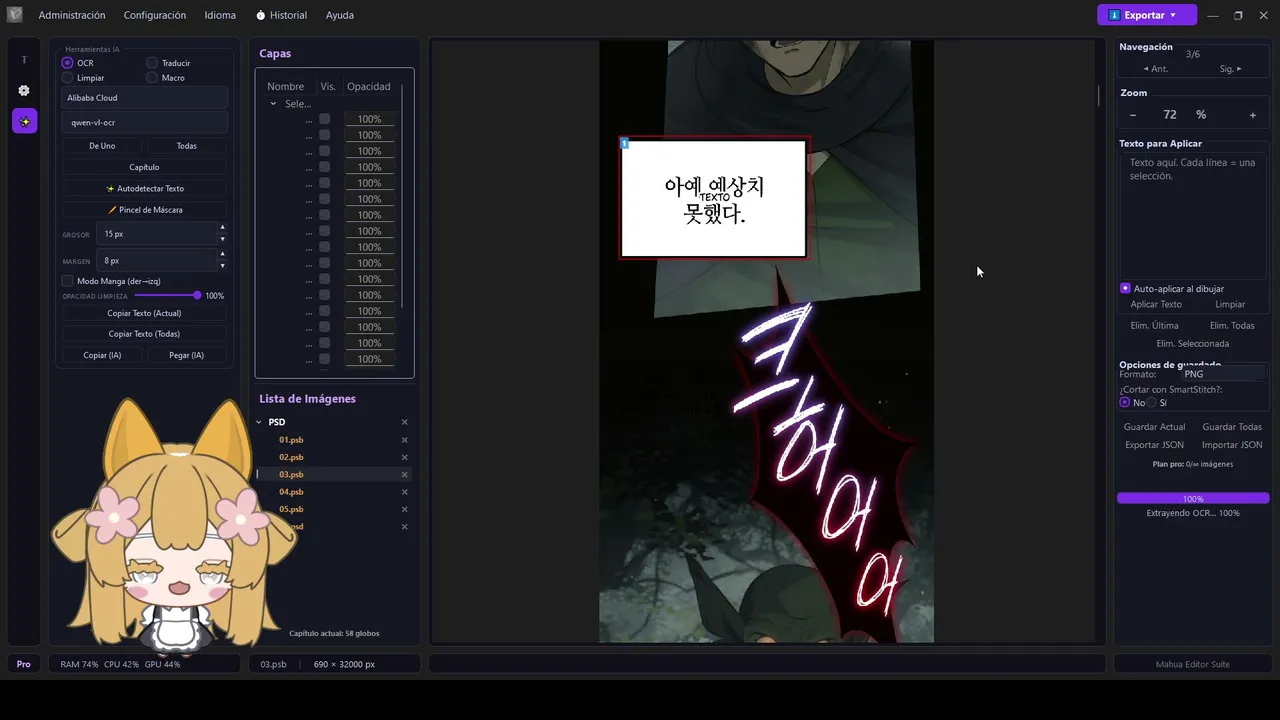
Task: Remove 03.psb from the image list
Action: click(405, 474)
